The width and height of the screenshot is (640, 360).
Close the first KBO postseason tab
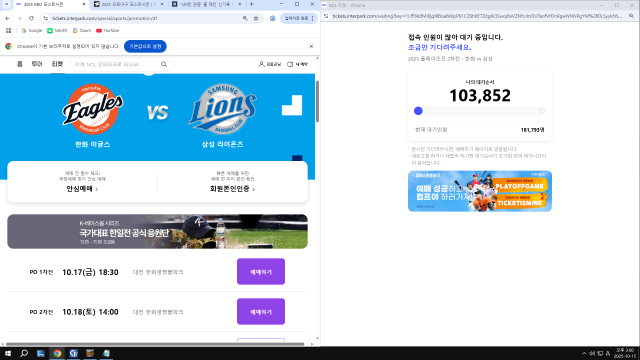(84, 4)
